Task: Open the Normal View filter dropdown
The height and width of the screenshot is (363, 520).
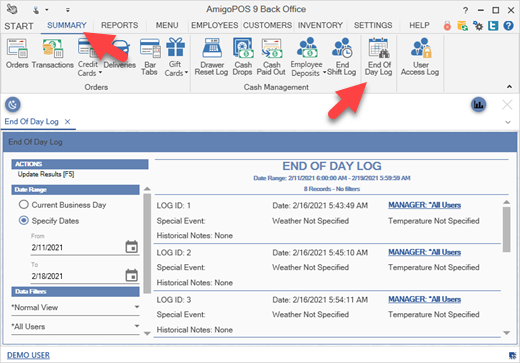Action: pos(75,307)
